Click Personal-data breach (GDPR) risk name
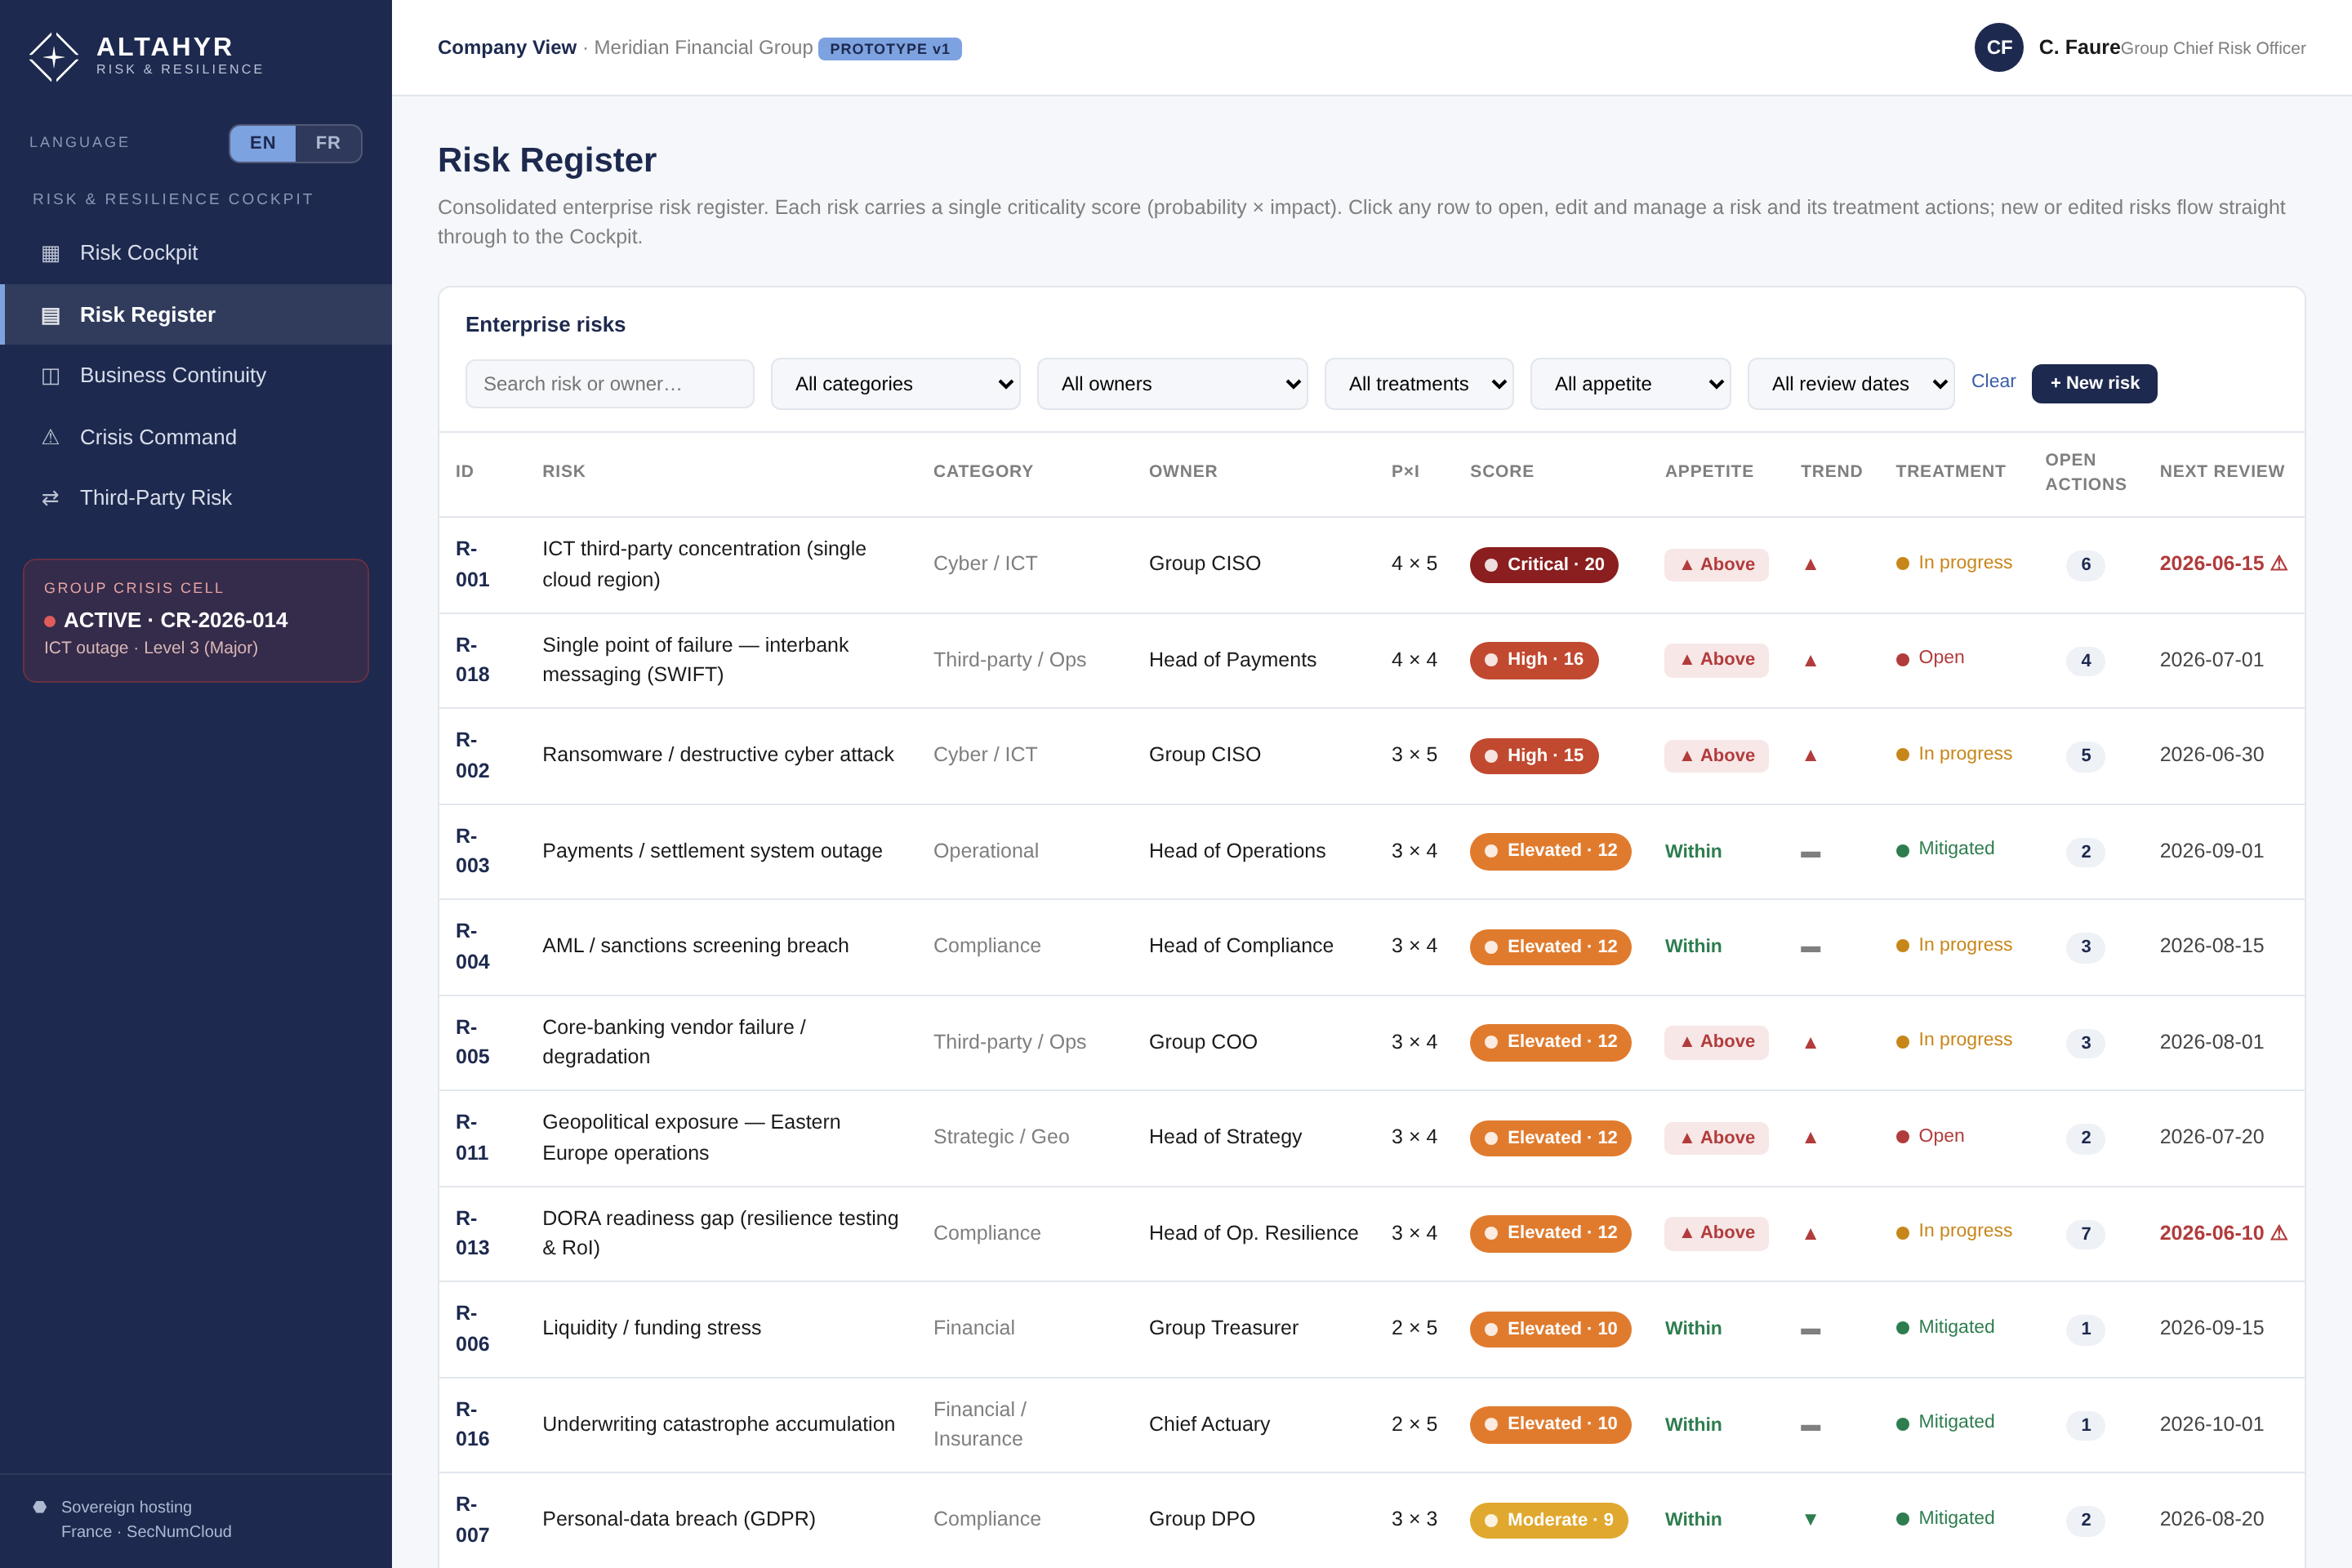This screenshot has height=1568, width=2352. [x=679, y=1519]
